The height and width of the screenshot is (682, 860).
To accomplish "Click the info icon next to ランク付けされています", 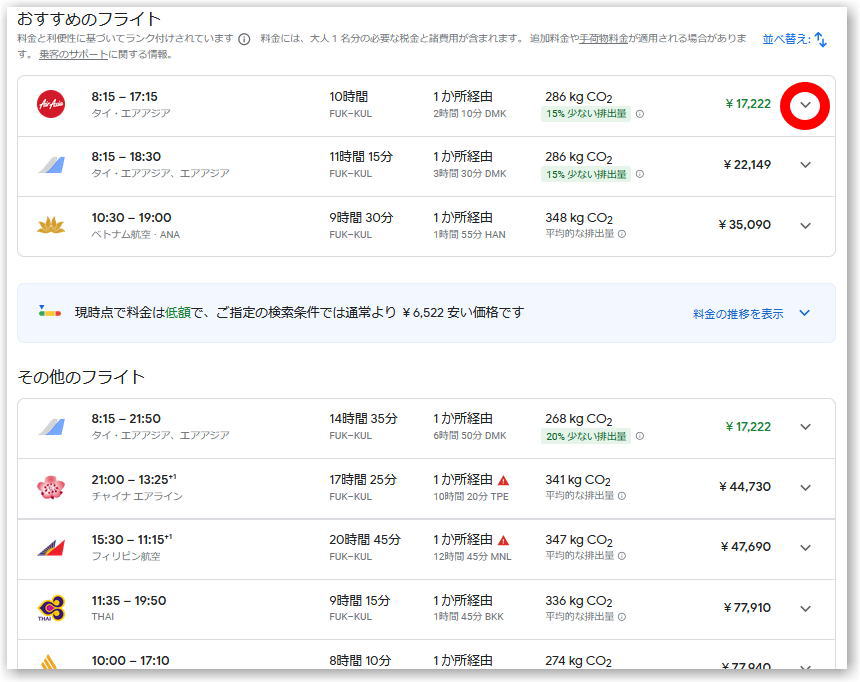I will click(x=245, y=39).
